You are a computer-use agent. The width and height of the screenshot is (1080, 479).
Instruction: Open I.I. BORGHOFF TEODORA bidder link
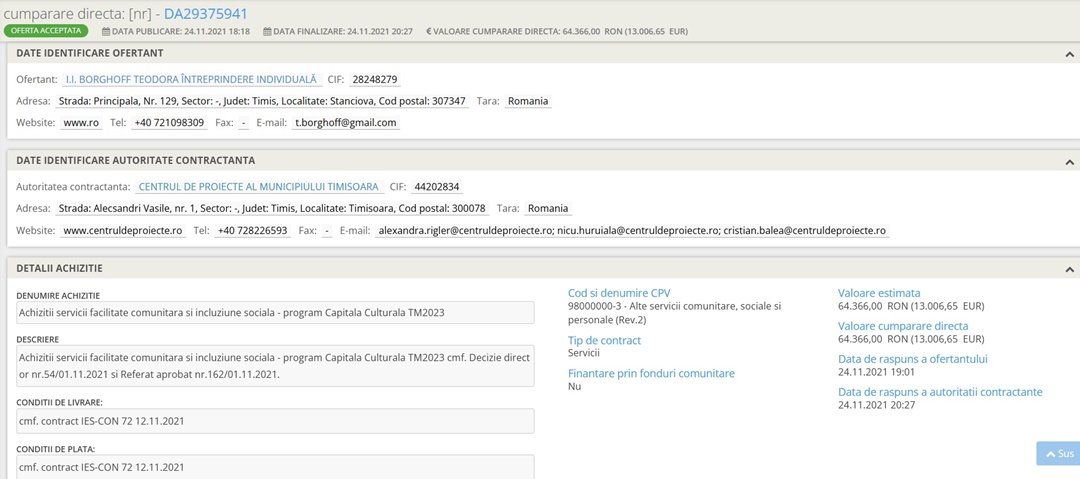pos(191,80)
